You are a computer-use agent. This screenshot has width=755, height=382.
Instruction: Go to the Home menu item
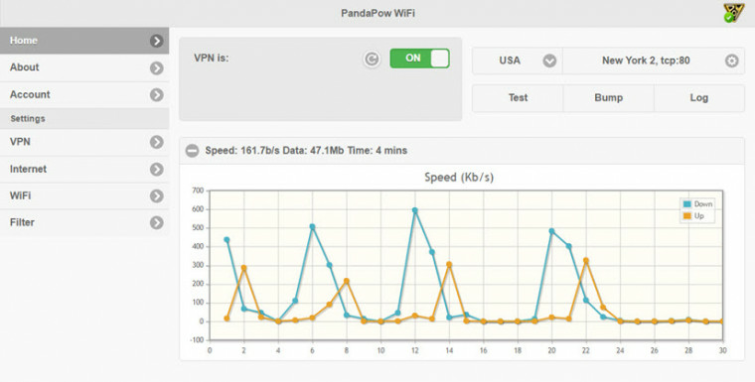[84, 40]
